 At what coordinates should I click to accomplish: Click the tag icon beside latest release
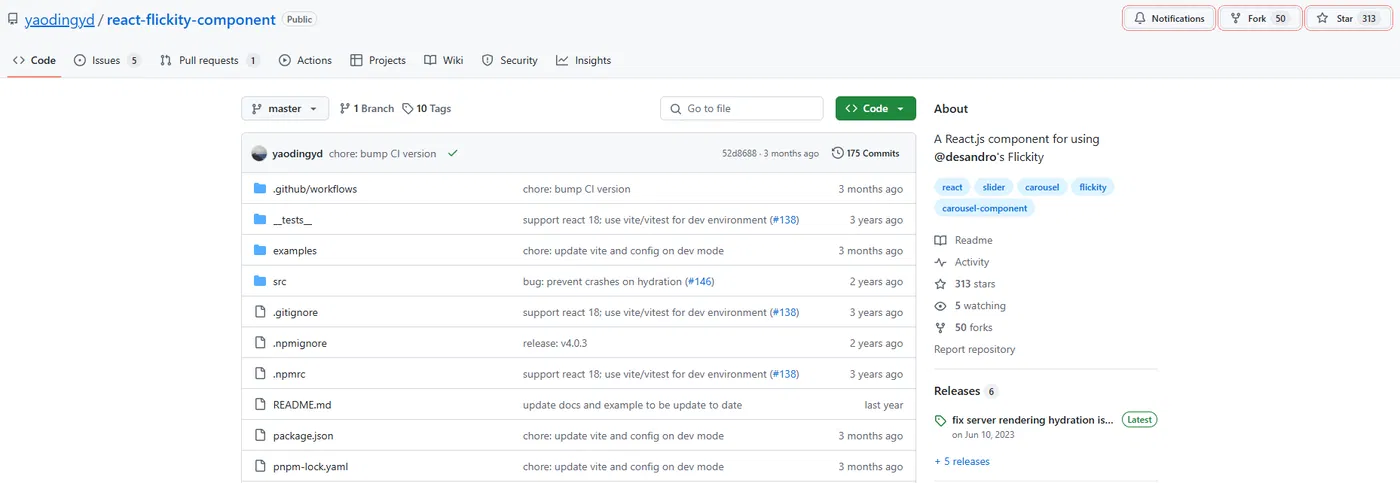(940, 420)
